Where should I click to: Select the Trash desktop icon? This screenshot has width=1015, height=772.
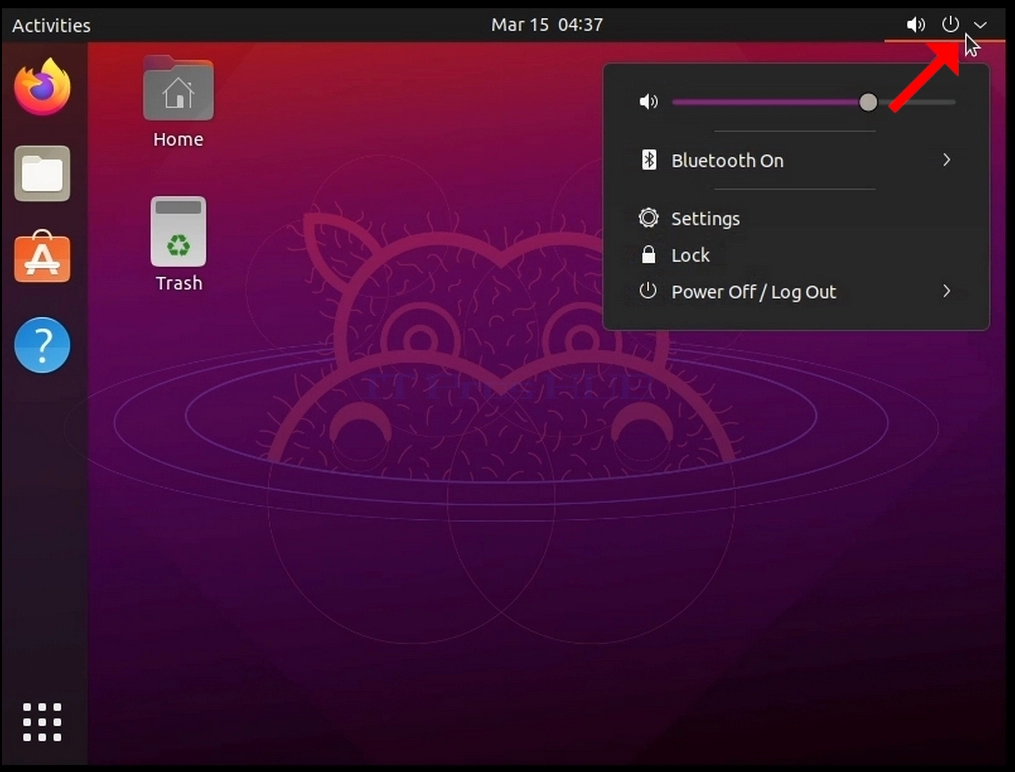(x=178, y=232)
